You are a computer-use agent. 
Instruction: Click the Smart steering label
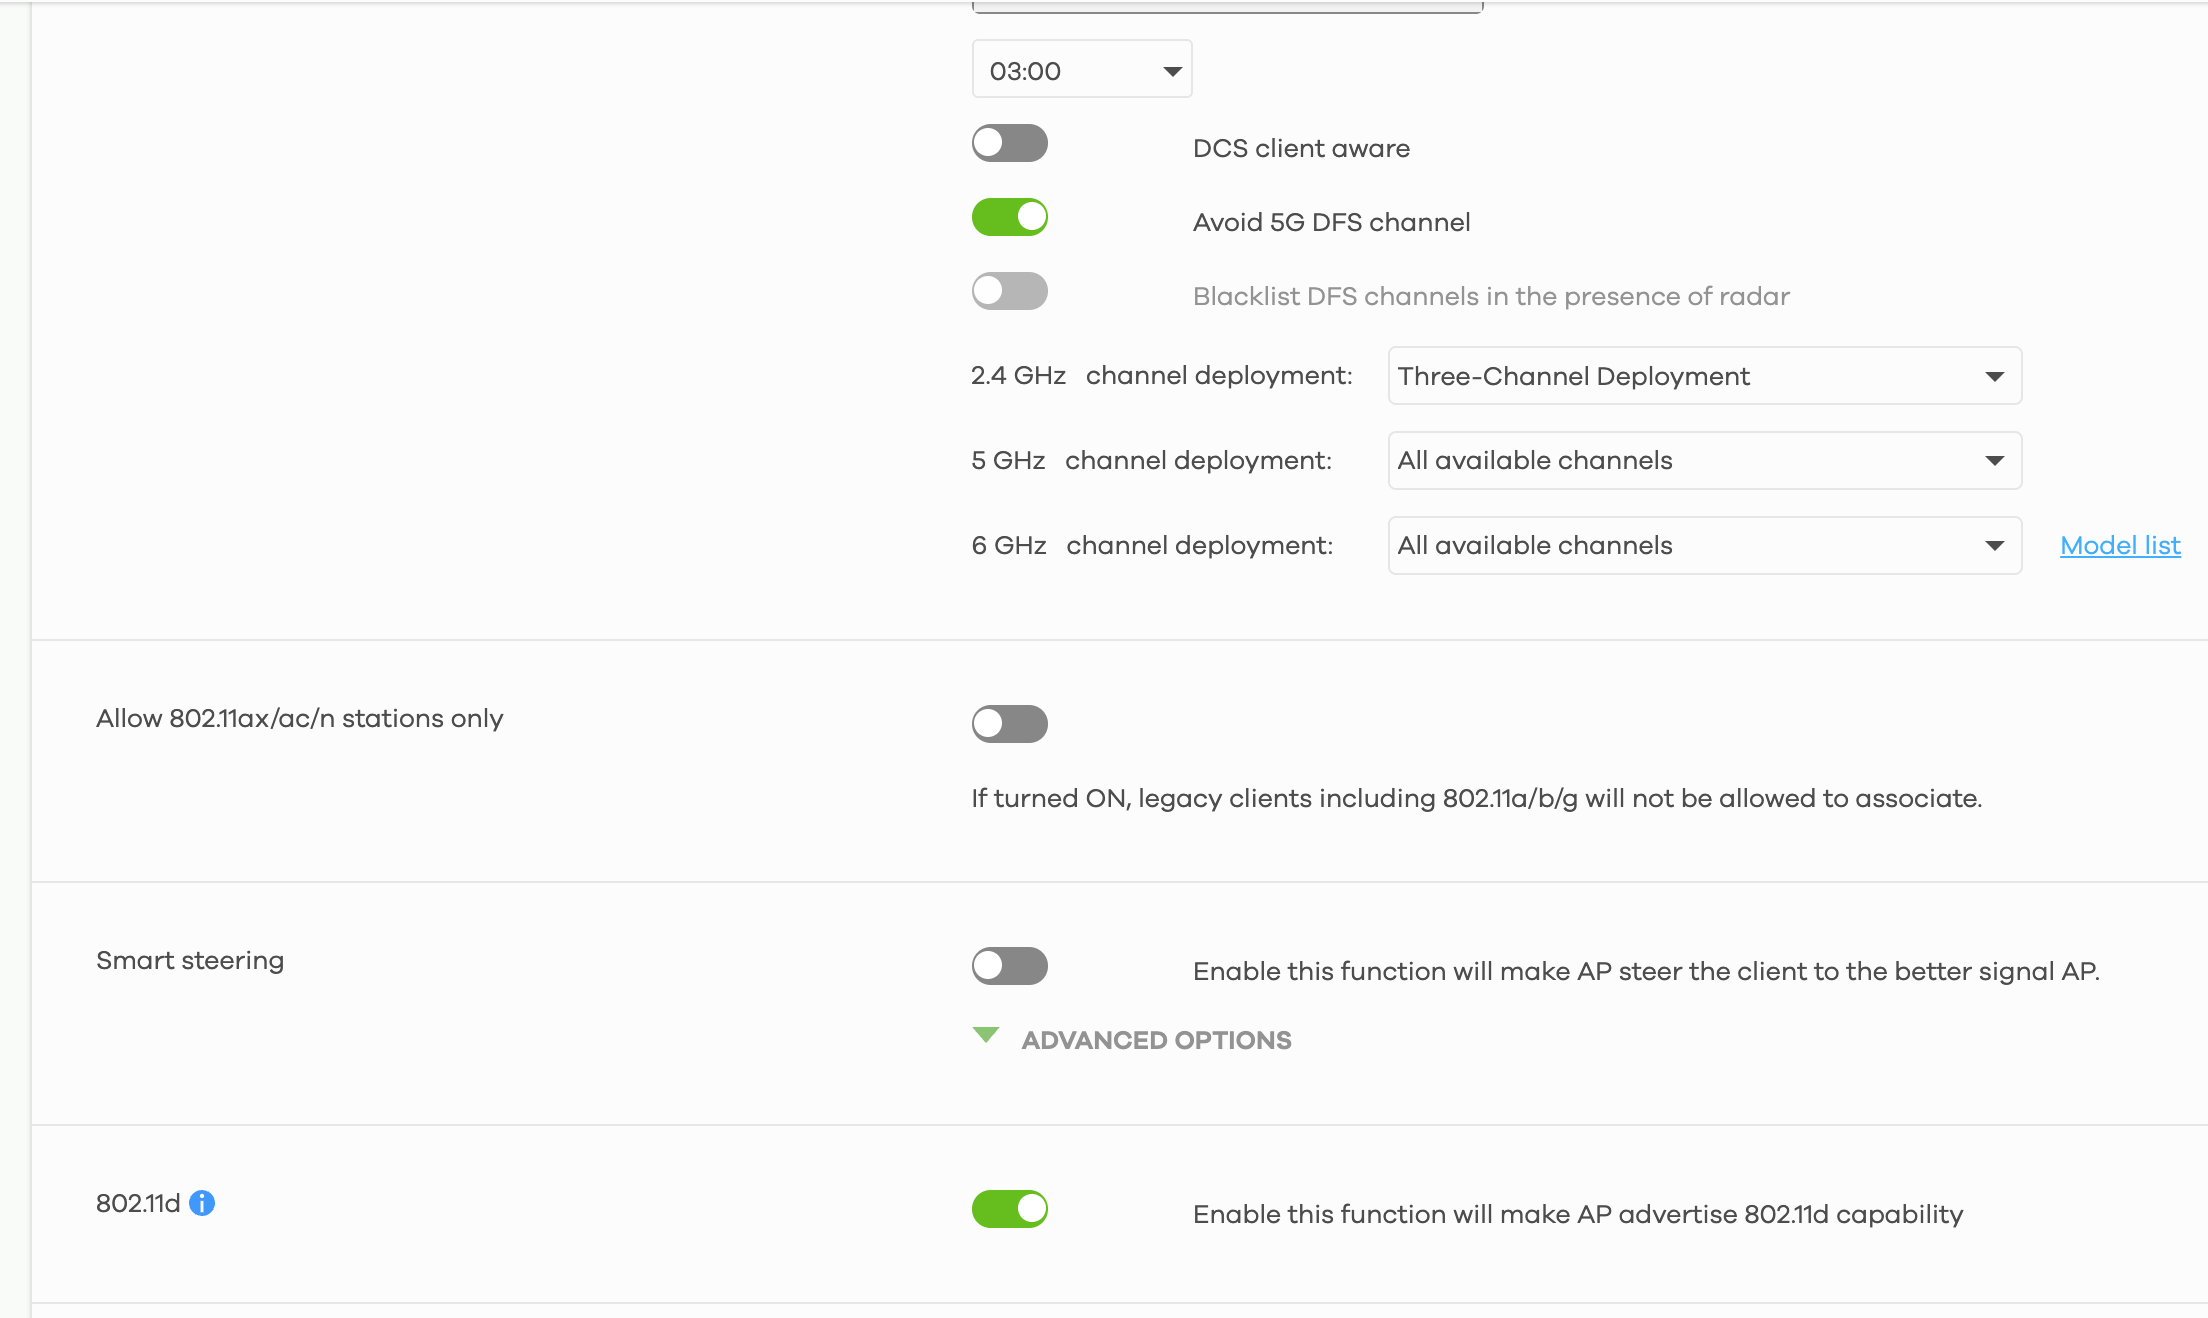point(190,961)
